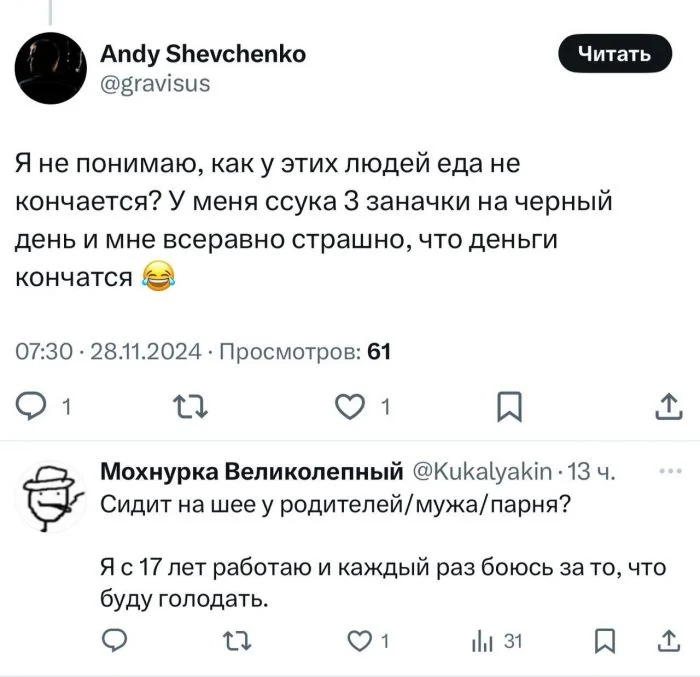Reply to the main tweet
Viewport: 700px width, 677px height.
[34, 406]
